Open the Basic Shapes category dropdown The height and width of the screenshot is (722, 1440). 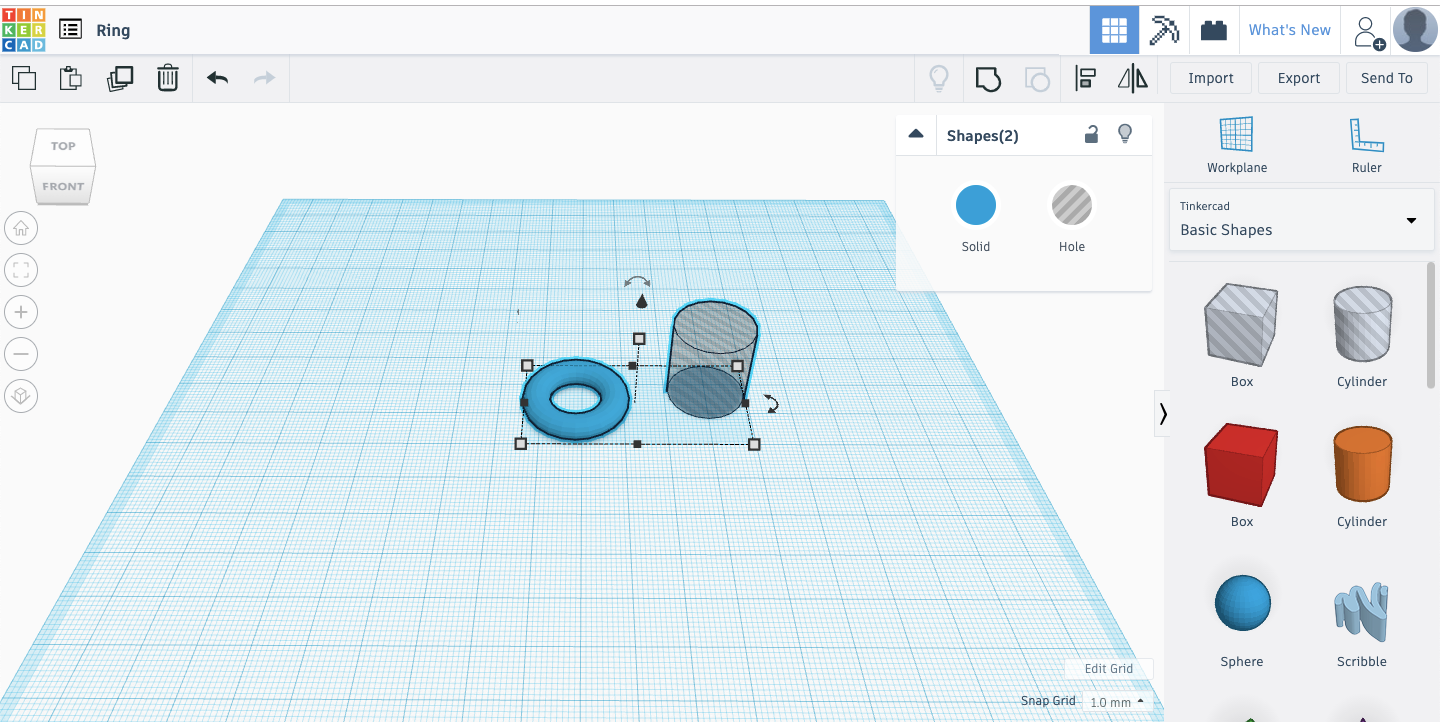pos(1300,220)
